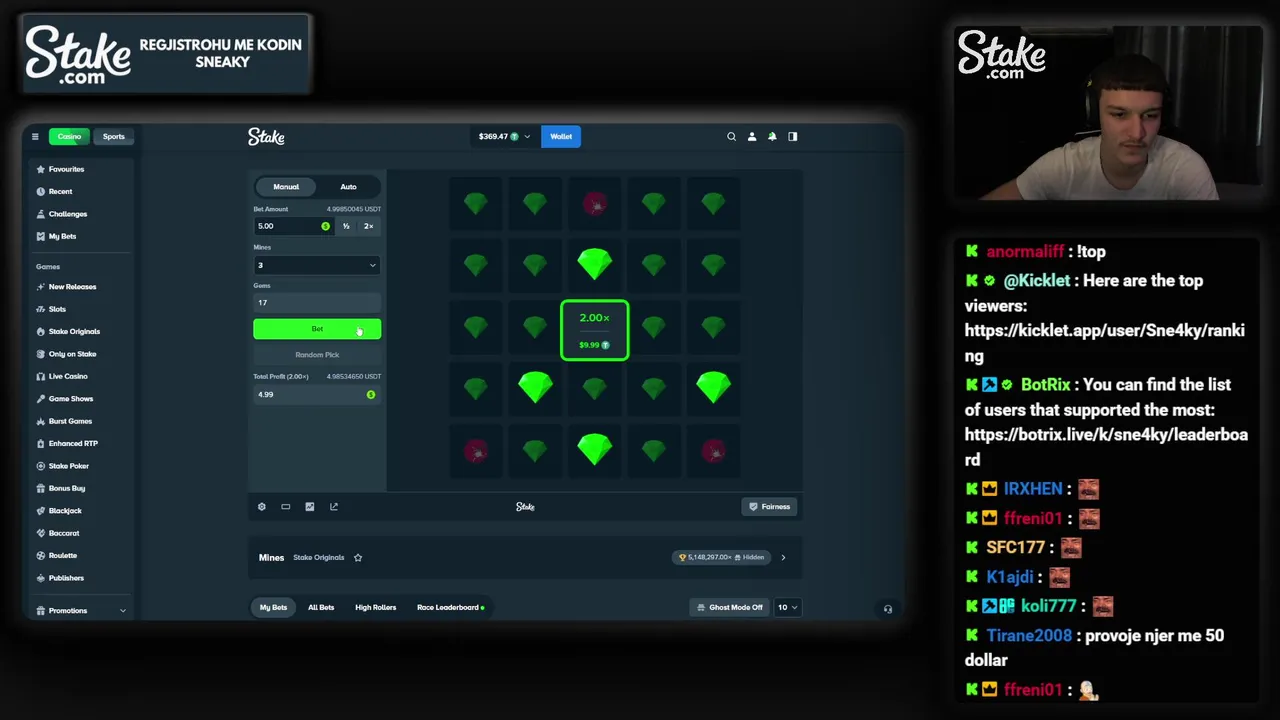Click the pop-out game icon

coord(334,506)
